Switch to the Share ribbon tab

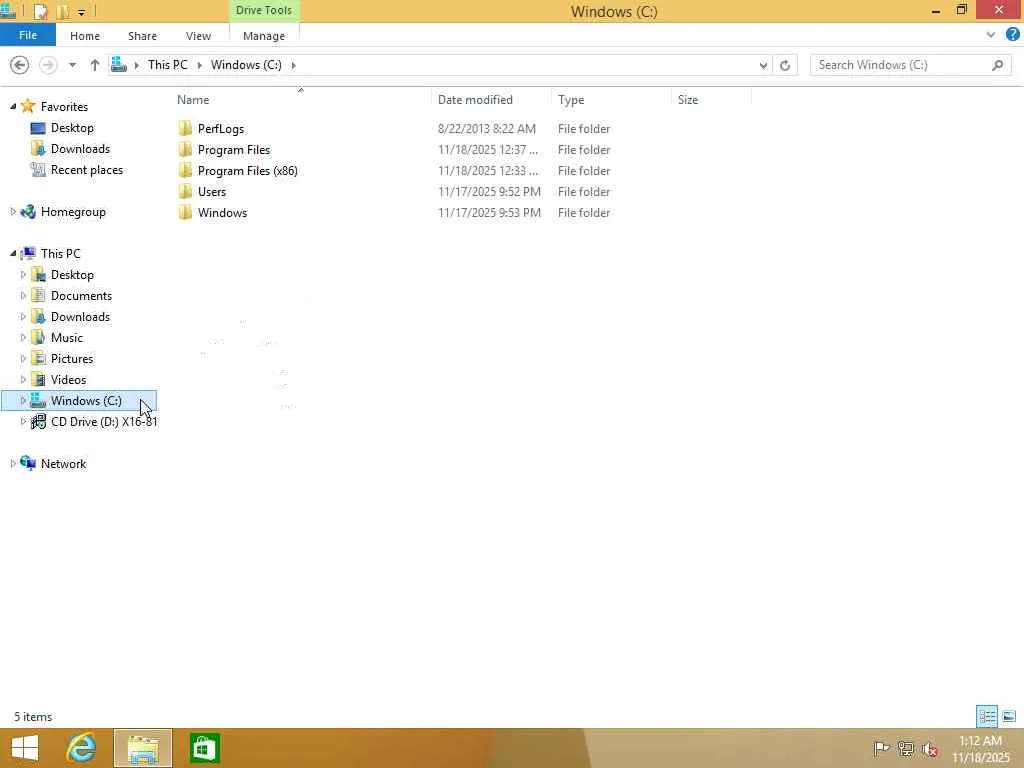pos(142,36)
